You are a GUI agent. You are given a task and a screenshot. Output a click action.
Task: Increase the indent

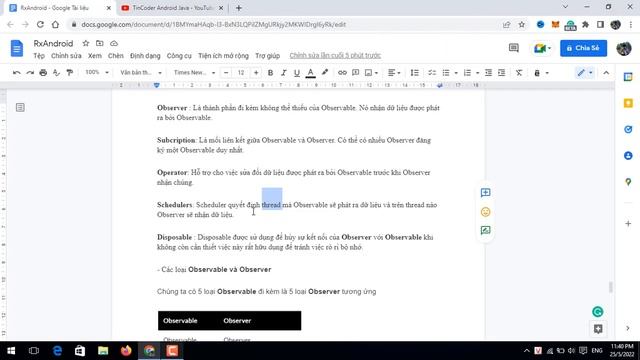pyautogui.click(x=502, y=73)
